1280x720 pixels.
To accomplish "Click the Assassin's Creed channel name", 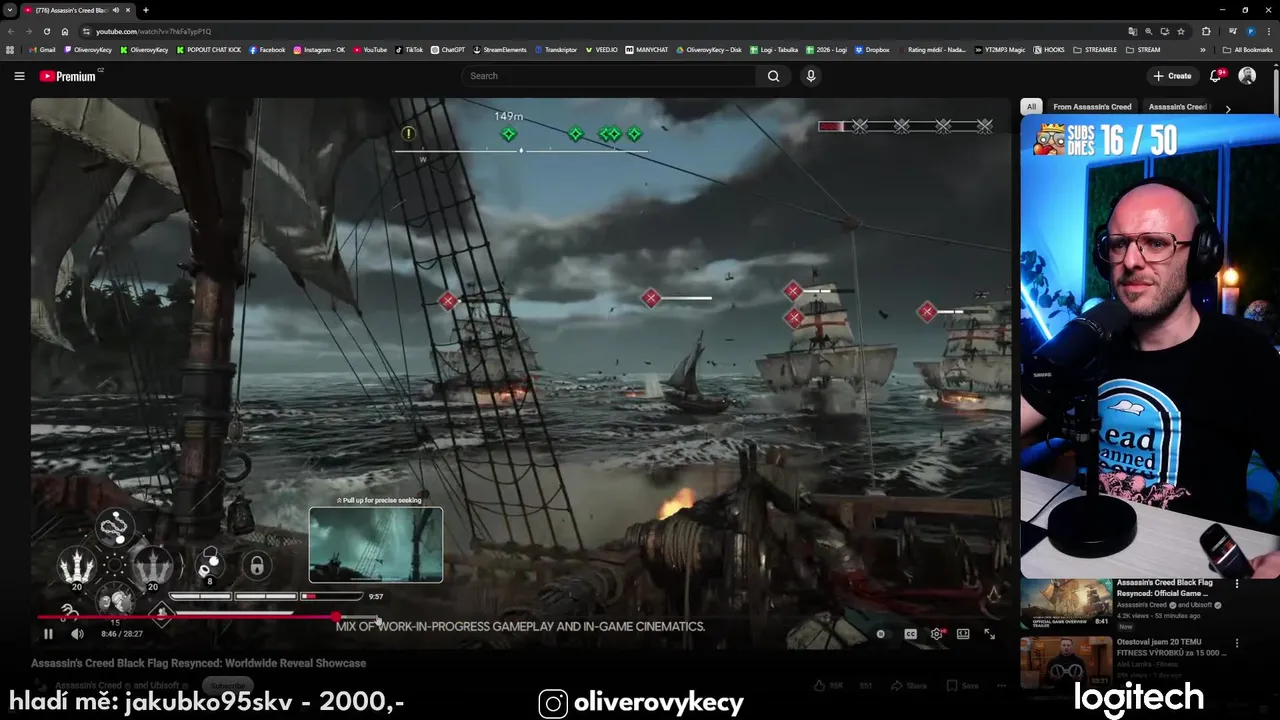I will click(88, 686).
